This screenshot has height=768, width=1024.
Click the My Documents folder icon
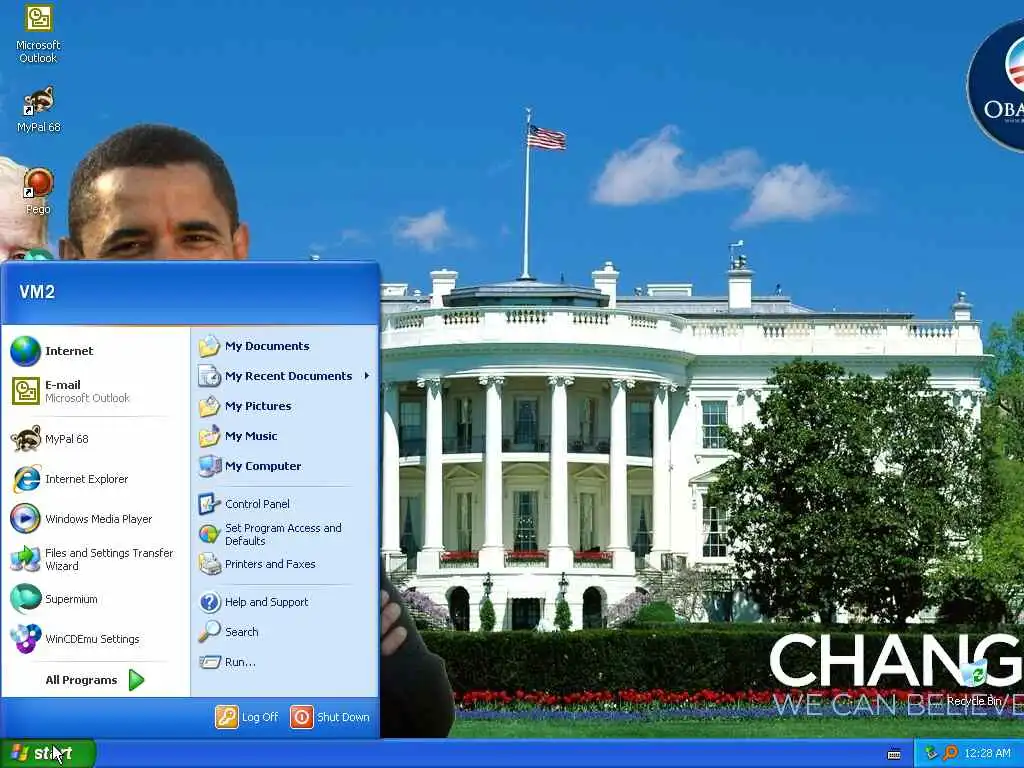pos(209,345)
